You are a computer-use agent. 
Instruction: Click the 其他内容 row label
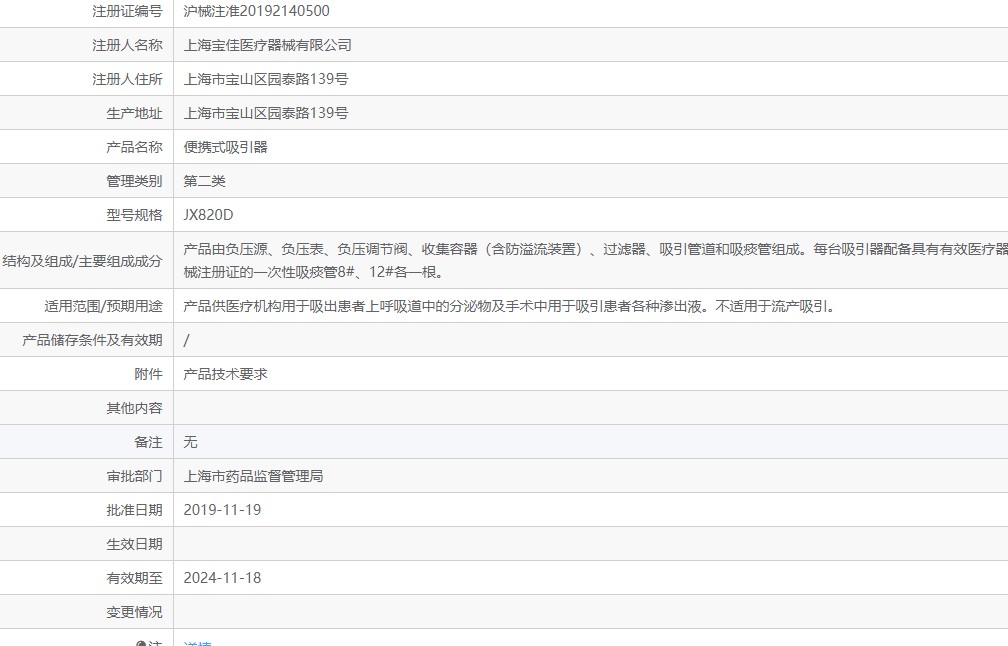coord(134,408)
